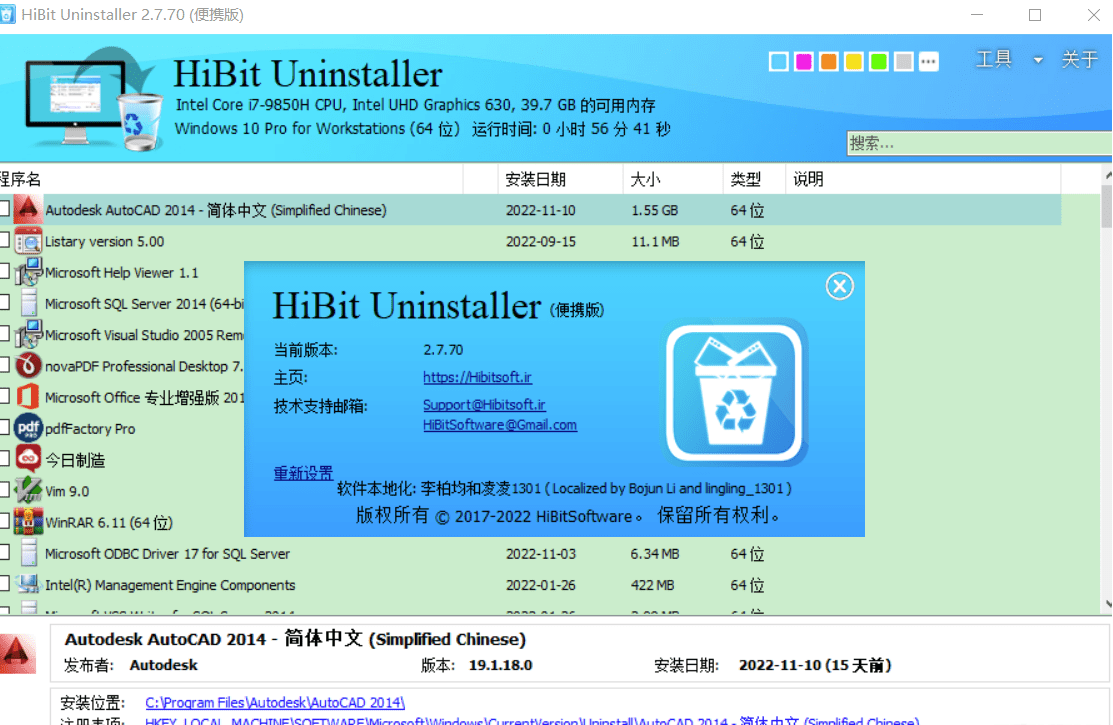
Task: Click the 今日制造 program icon
Action: pos(28,460)
